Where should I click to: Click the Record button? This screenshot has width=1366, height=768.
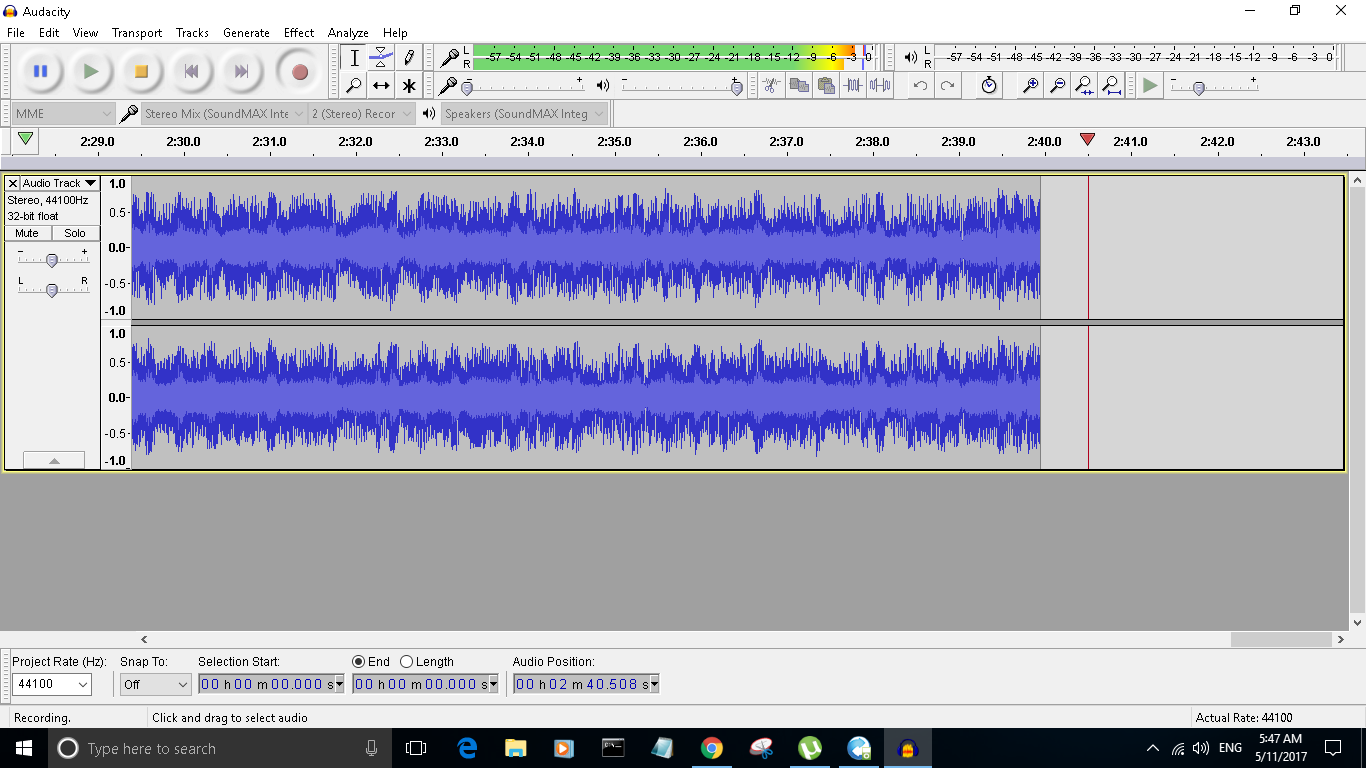(299, 71)
